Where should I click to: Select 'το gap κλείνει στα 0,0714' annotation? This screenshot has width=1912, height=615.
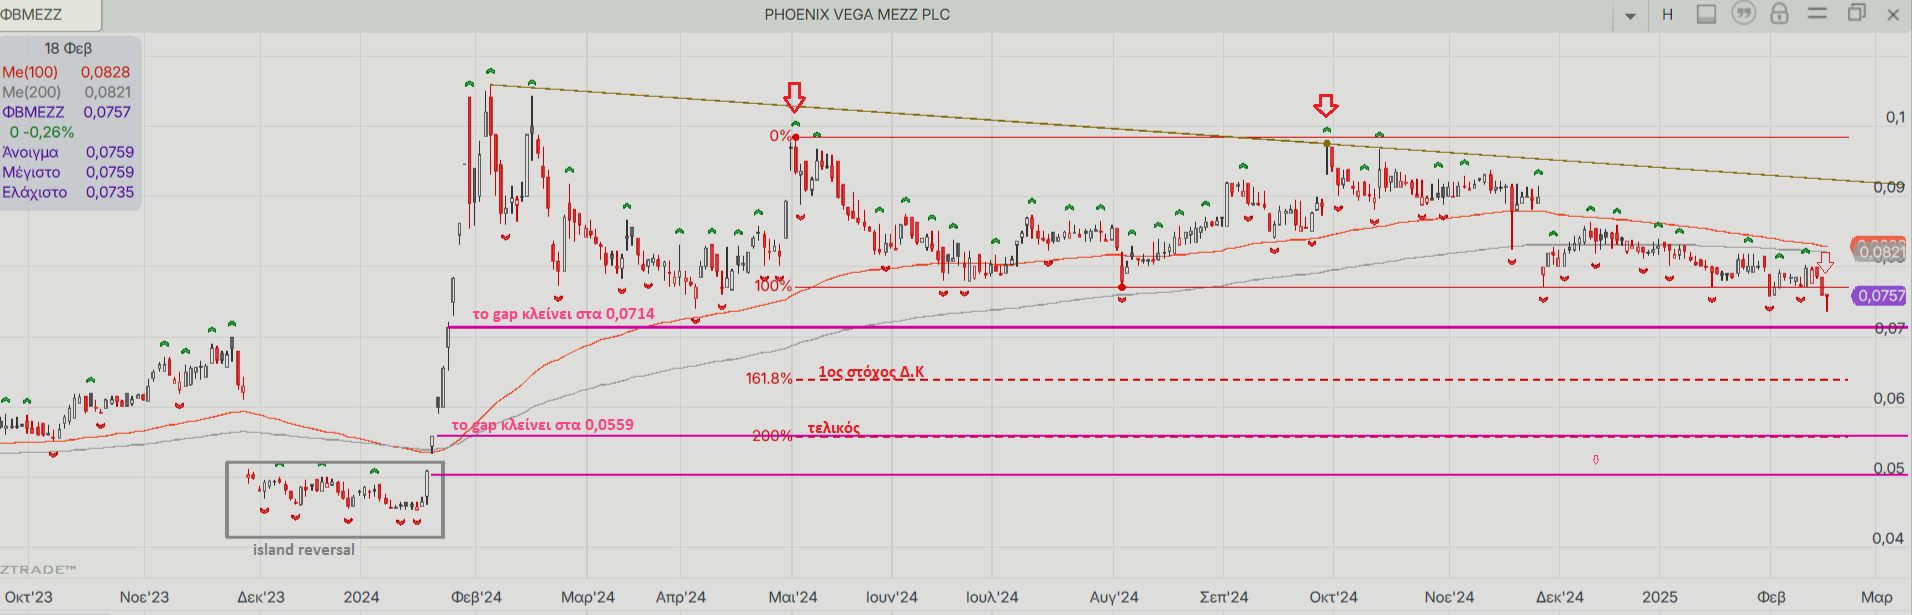[563, 314]
